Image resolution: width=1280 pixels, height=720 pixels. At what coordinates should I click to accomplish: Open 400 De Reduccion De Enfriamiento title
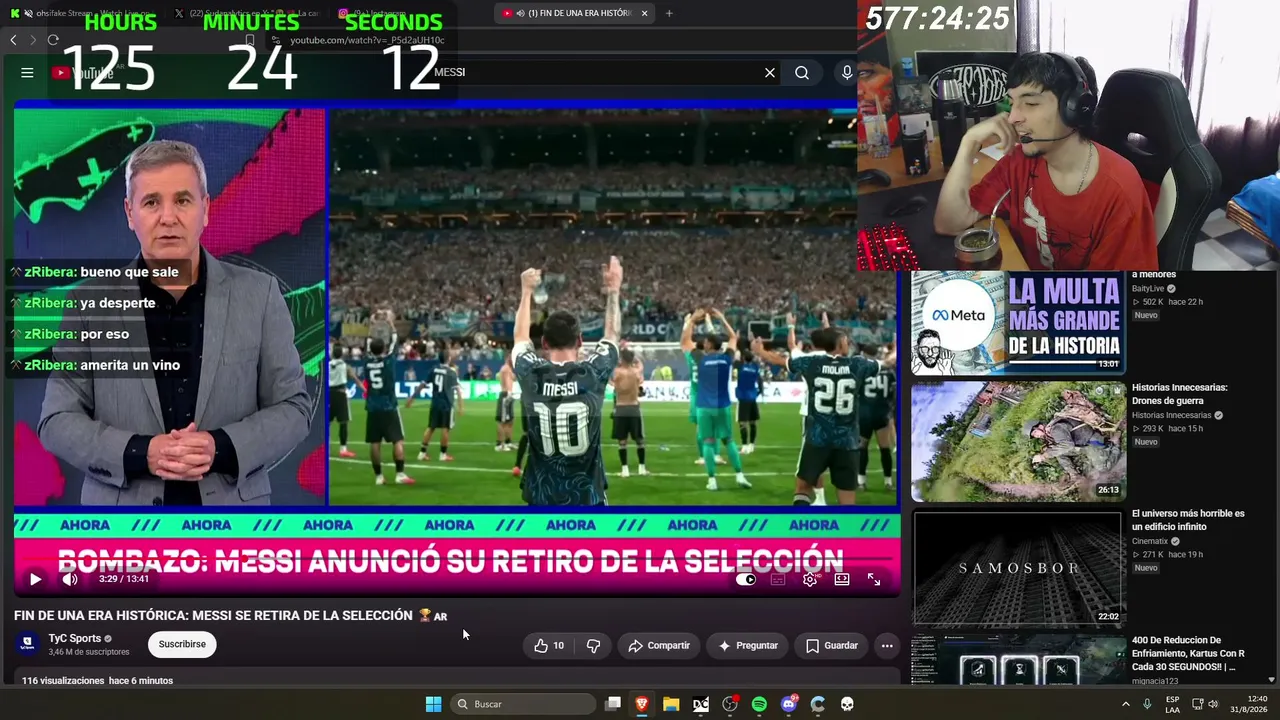tap(1188, 653)
